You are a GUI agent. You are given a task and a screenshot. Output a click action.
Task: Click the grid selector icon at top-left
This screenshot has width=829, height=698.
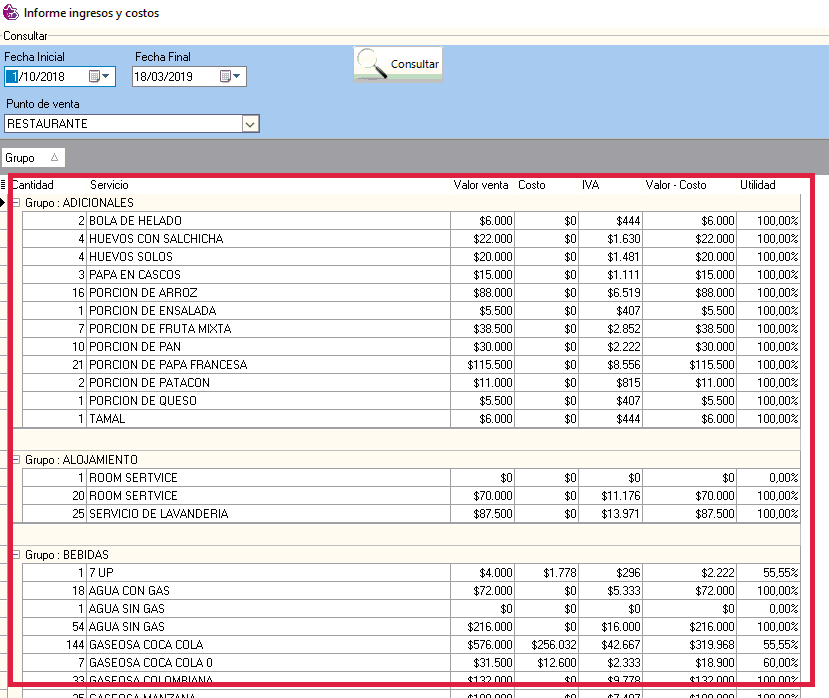tap(4, 185)
